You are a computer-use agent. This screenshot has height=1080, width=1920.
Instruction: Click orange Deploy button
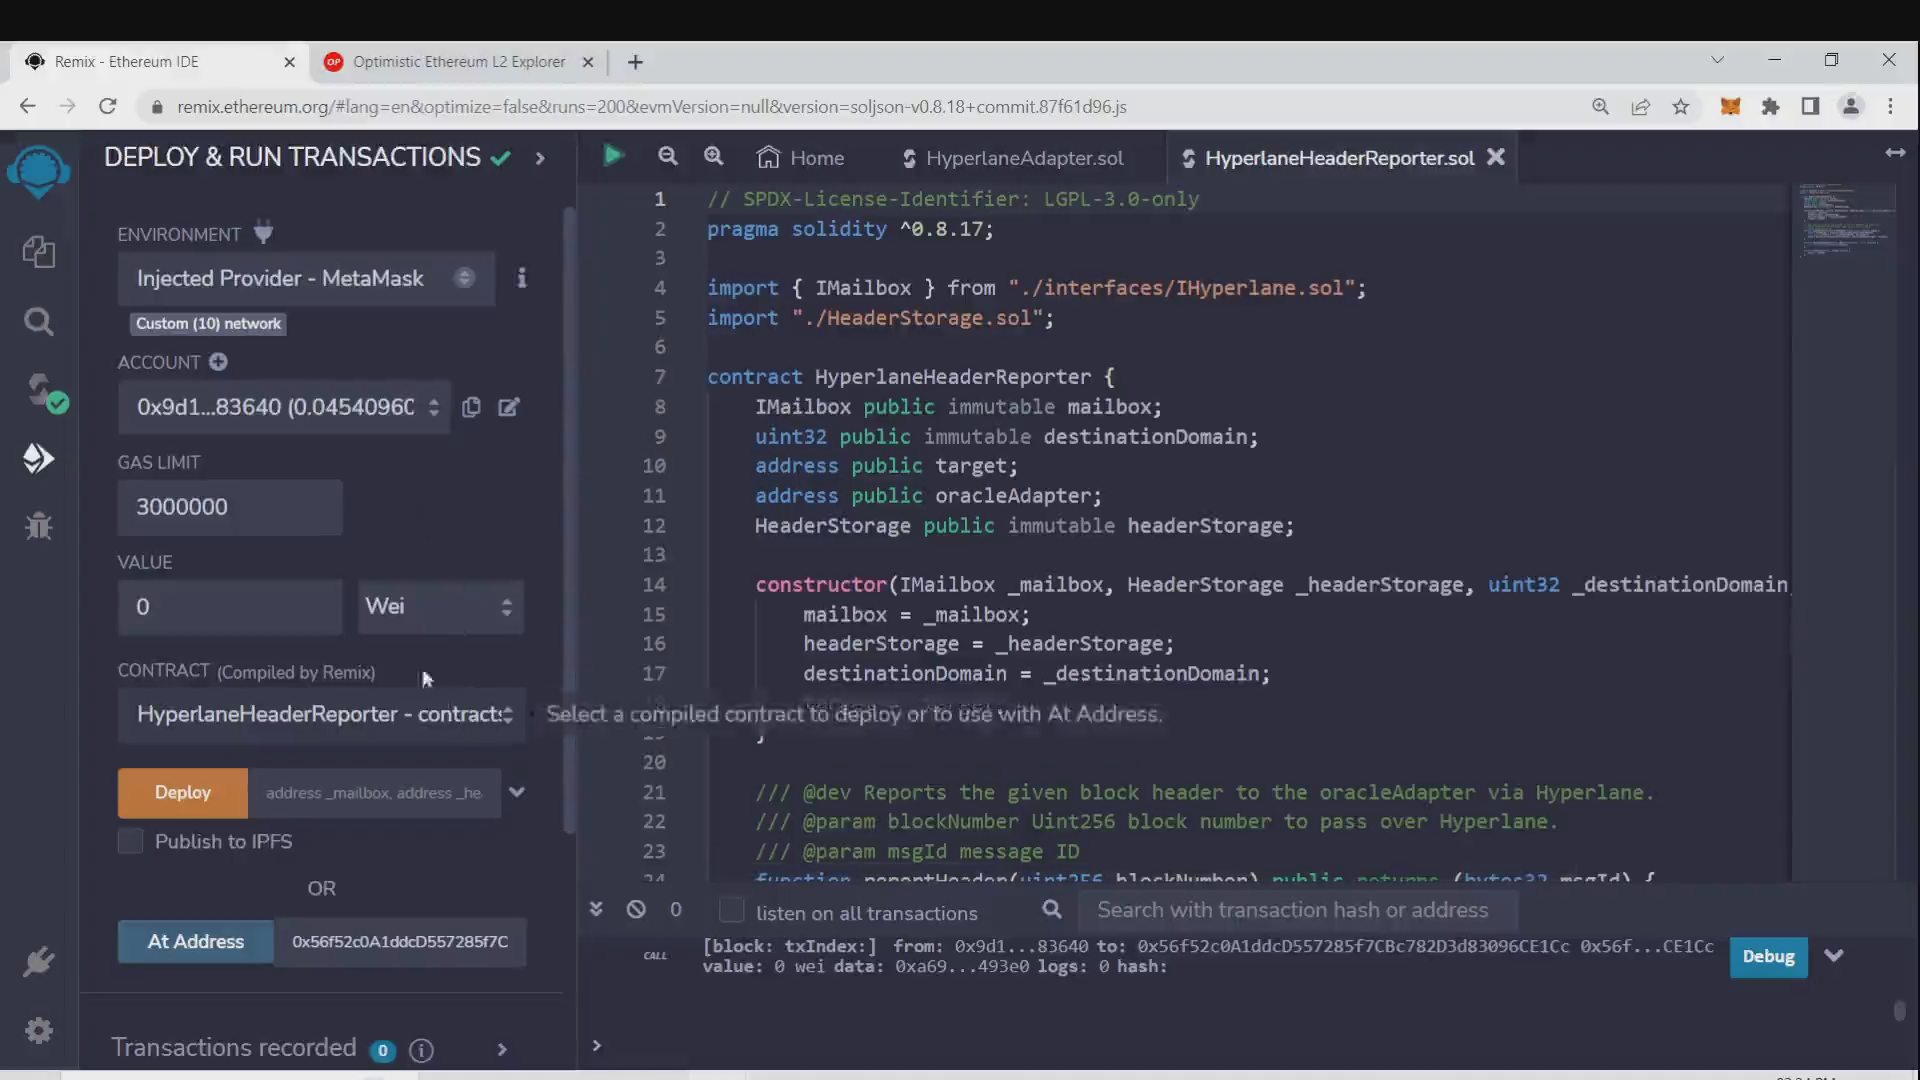[x=183, y=793]
